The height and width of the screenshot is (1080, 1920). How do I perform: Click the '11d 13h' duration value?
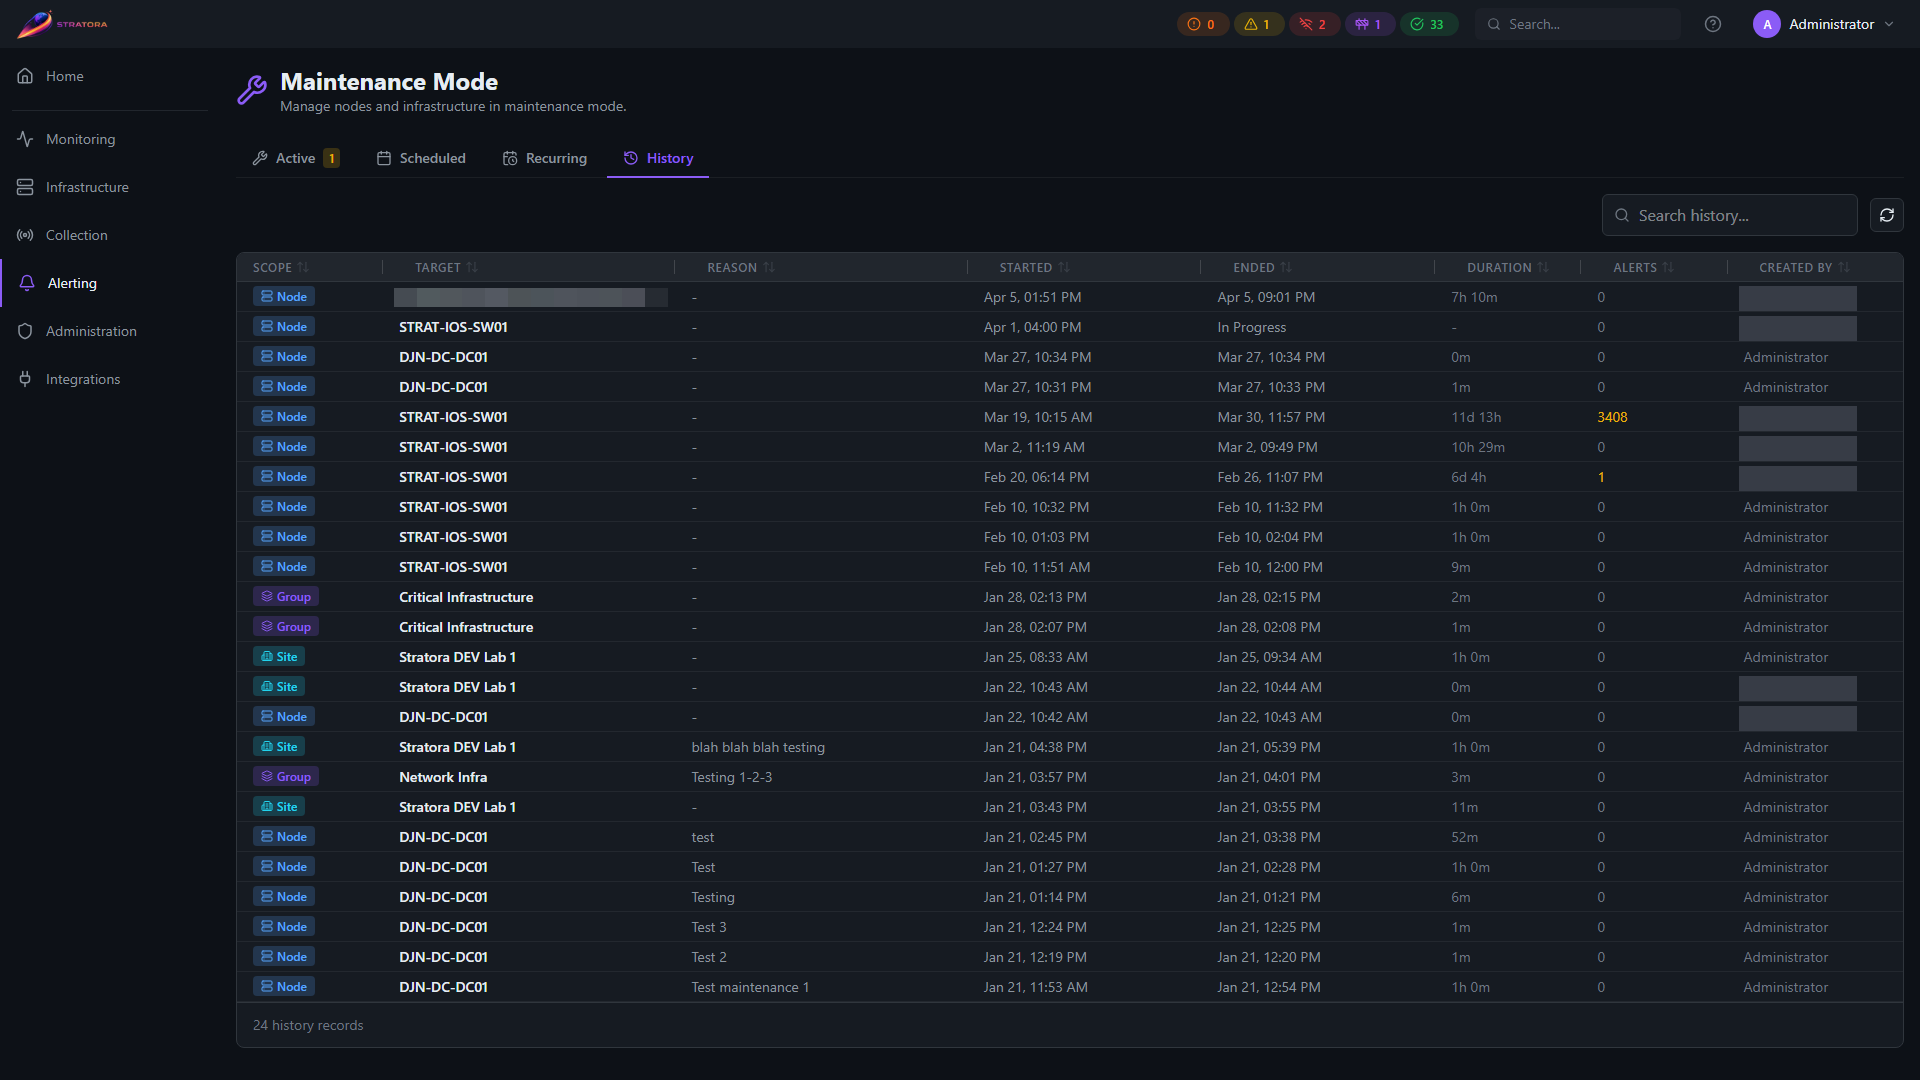click(1476, 417)
